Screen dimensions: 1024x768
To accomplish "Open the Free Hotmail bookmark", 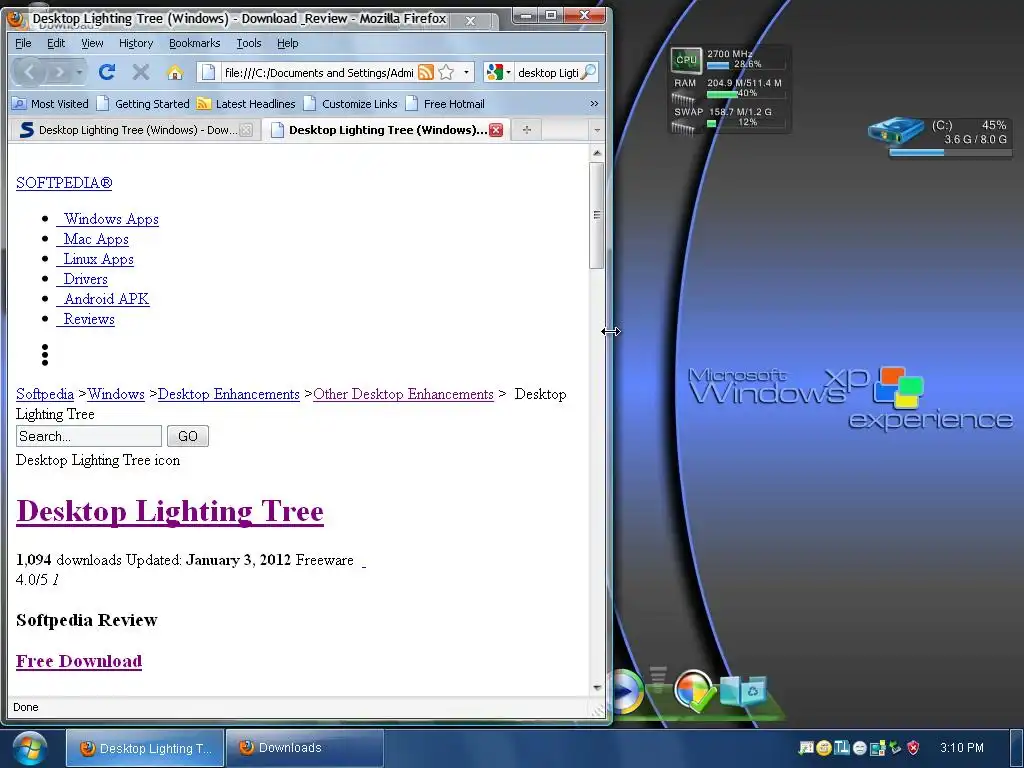I will [445, 104].
